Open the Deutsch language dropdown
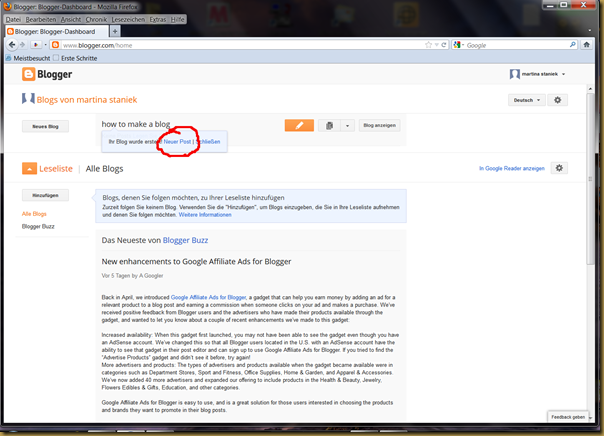604x436 pixels. tap(527, 100)
